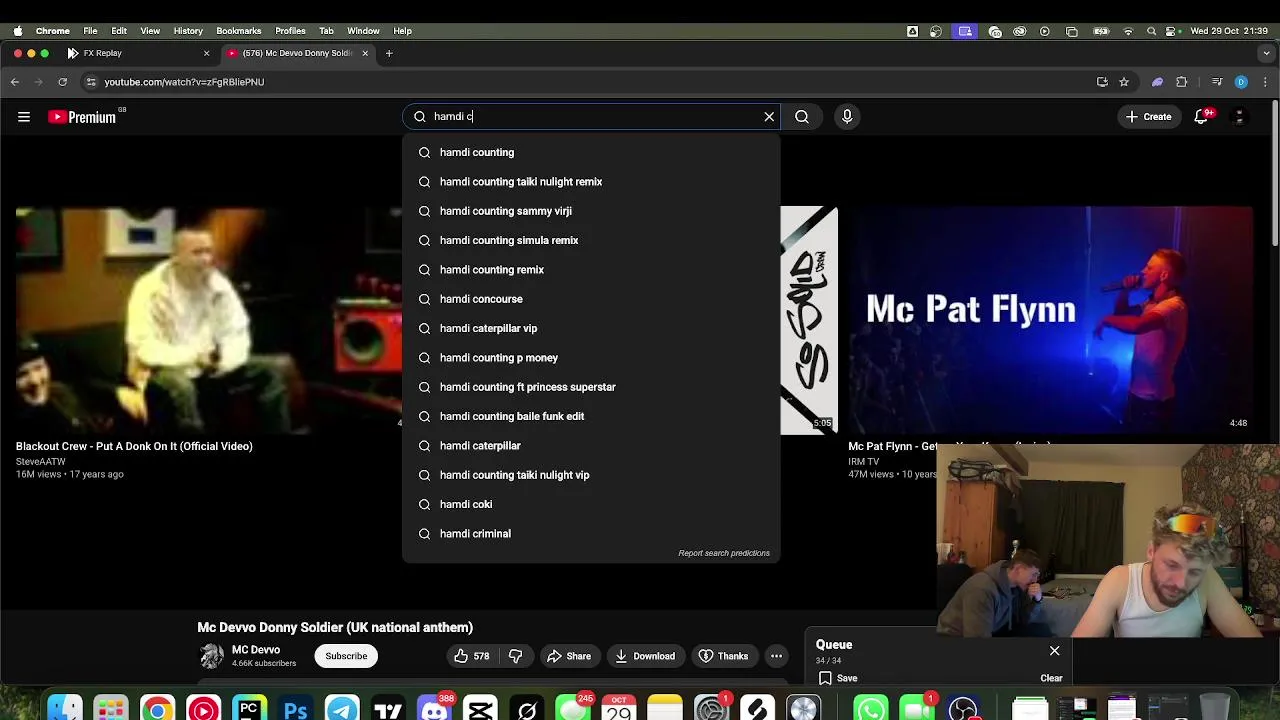This screenshot has height=720, width=1280.
Task: Close the Mc Devvo Donny Soldier tab
Action: (365, 53)
